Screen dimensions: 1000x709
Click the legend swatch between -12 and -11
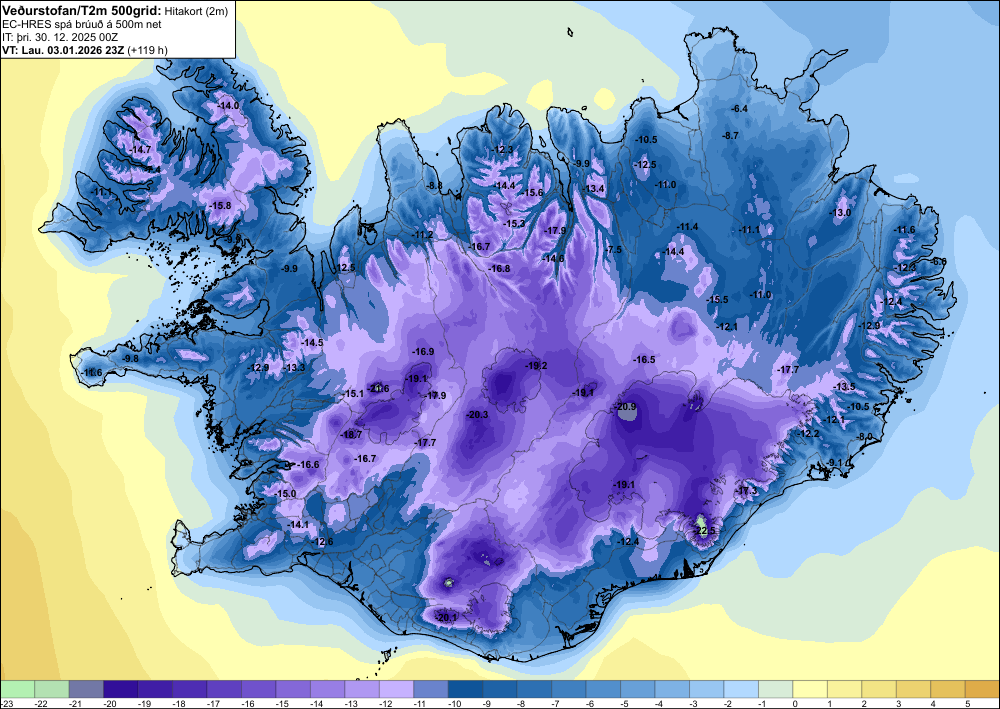[x=396, y=689]
